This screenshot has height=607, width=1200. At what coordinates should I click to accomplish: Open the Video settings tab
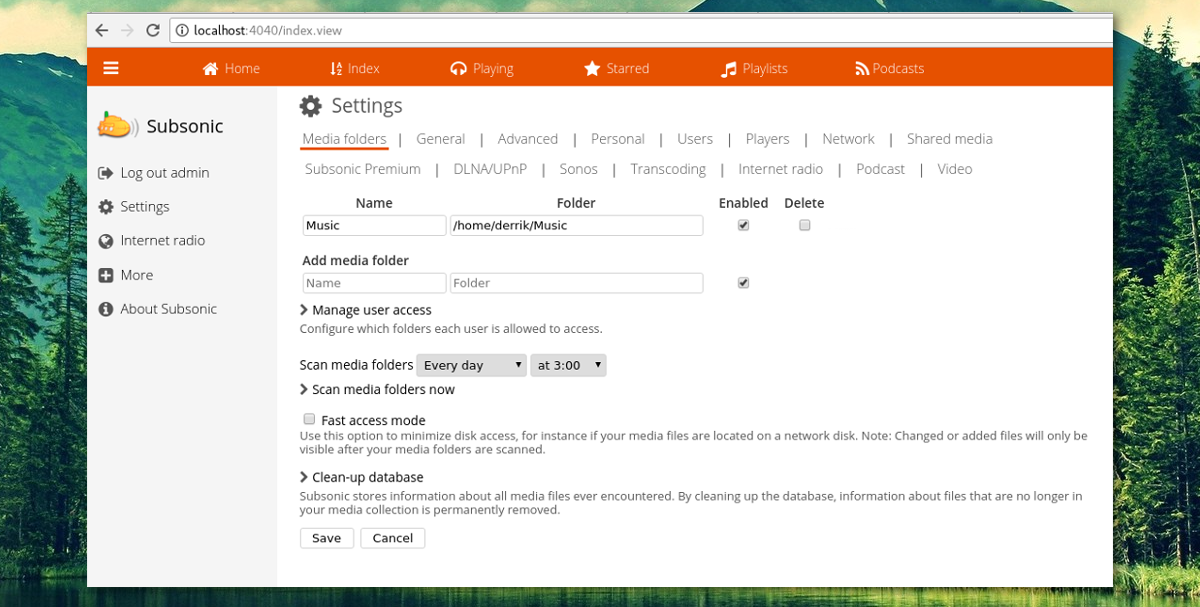(x=955, y=169)
